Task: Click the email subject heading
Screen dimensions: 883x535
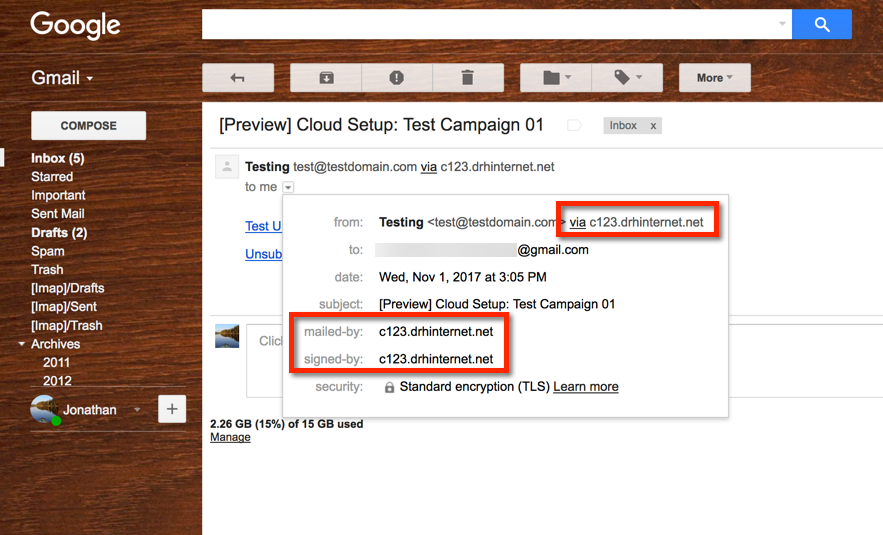Action: tap(381, 125)
